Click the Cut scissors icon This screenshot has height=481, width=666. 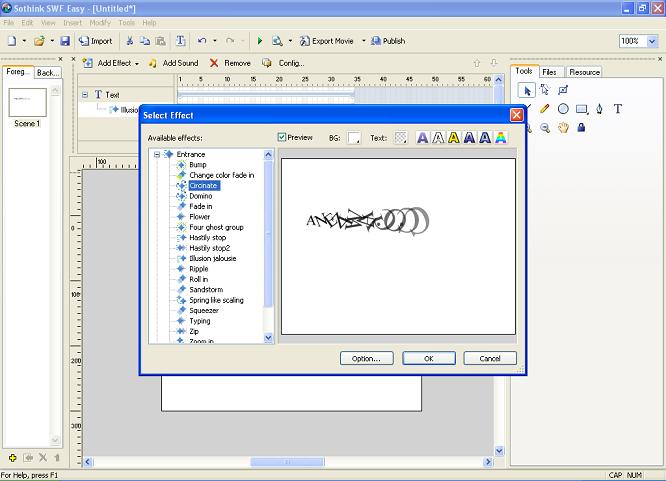[x=130, y=41]
